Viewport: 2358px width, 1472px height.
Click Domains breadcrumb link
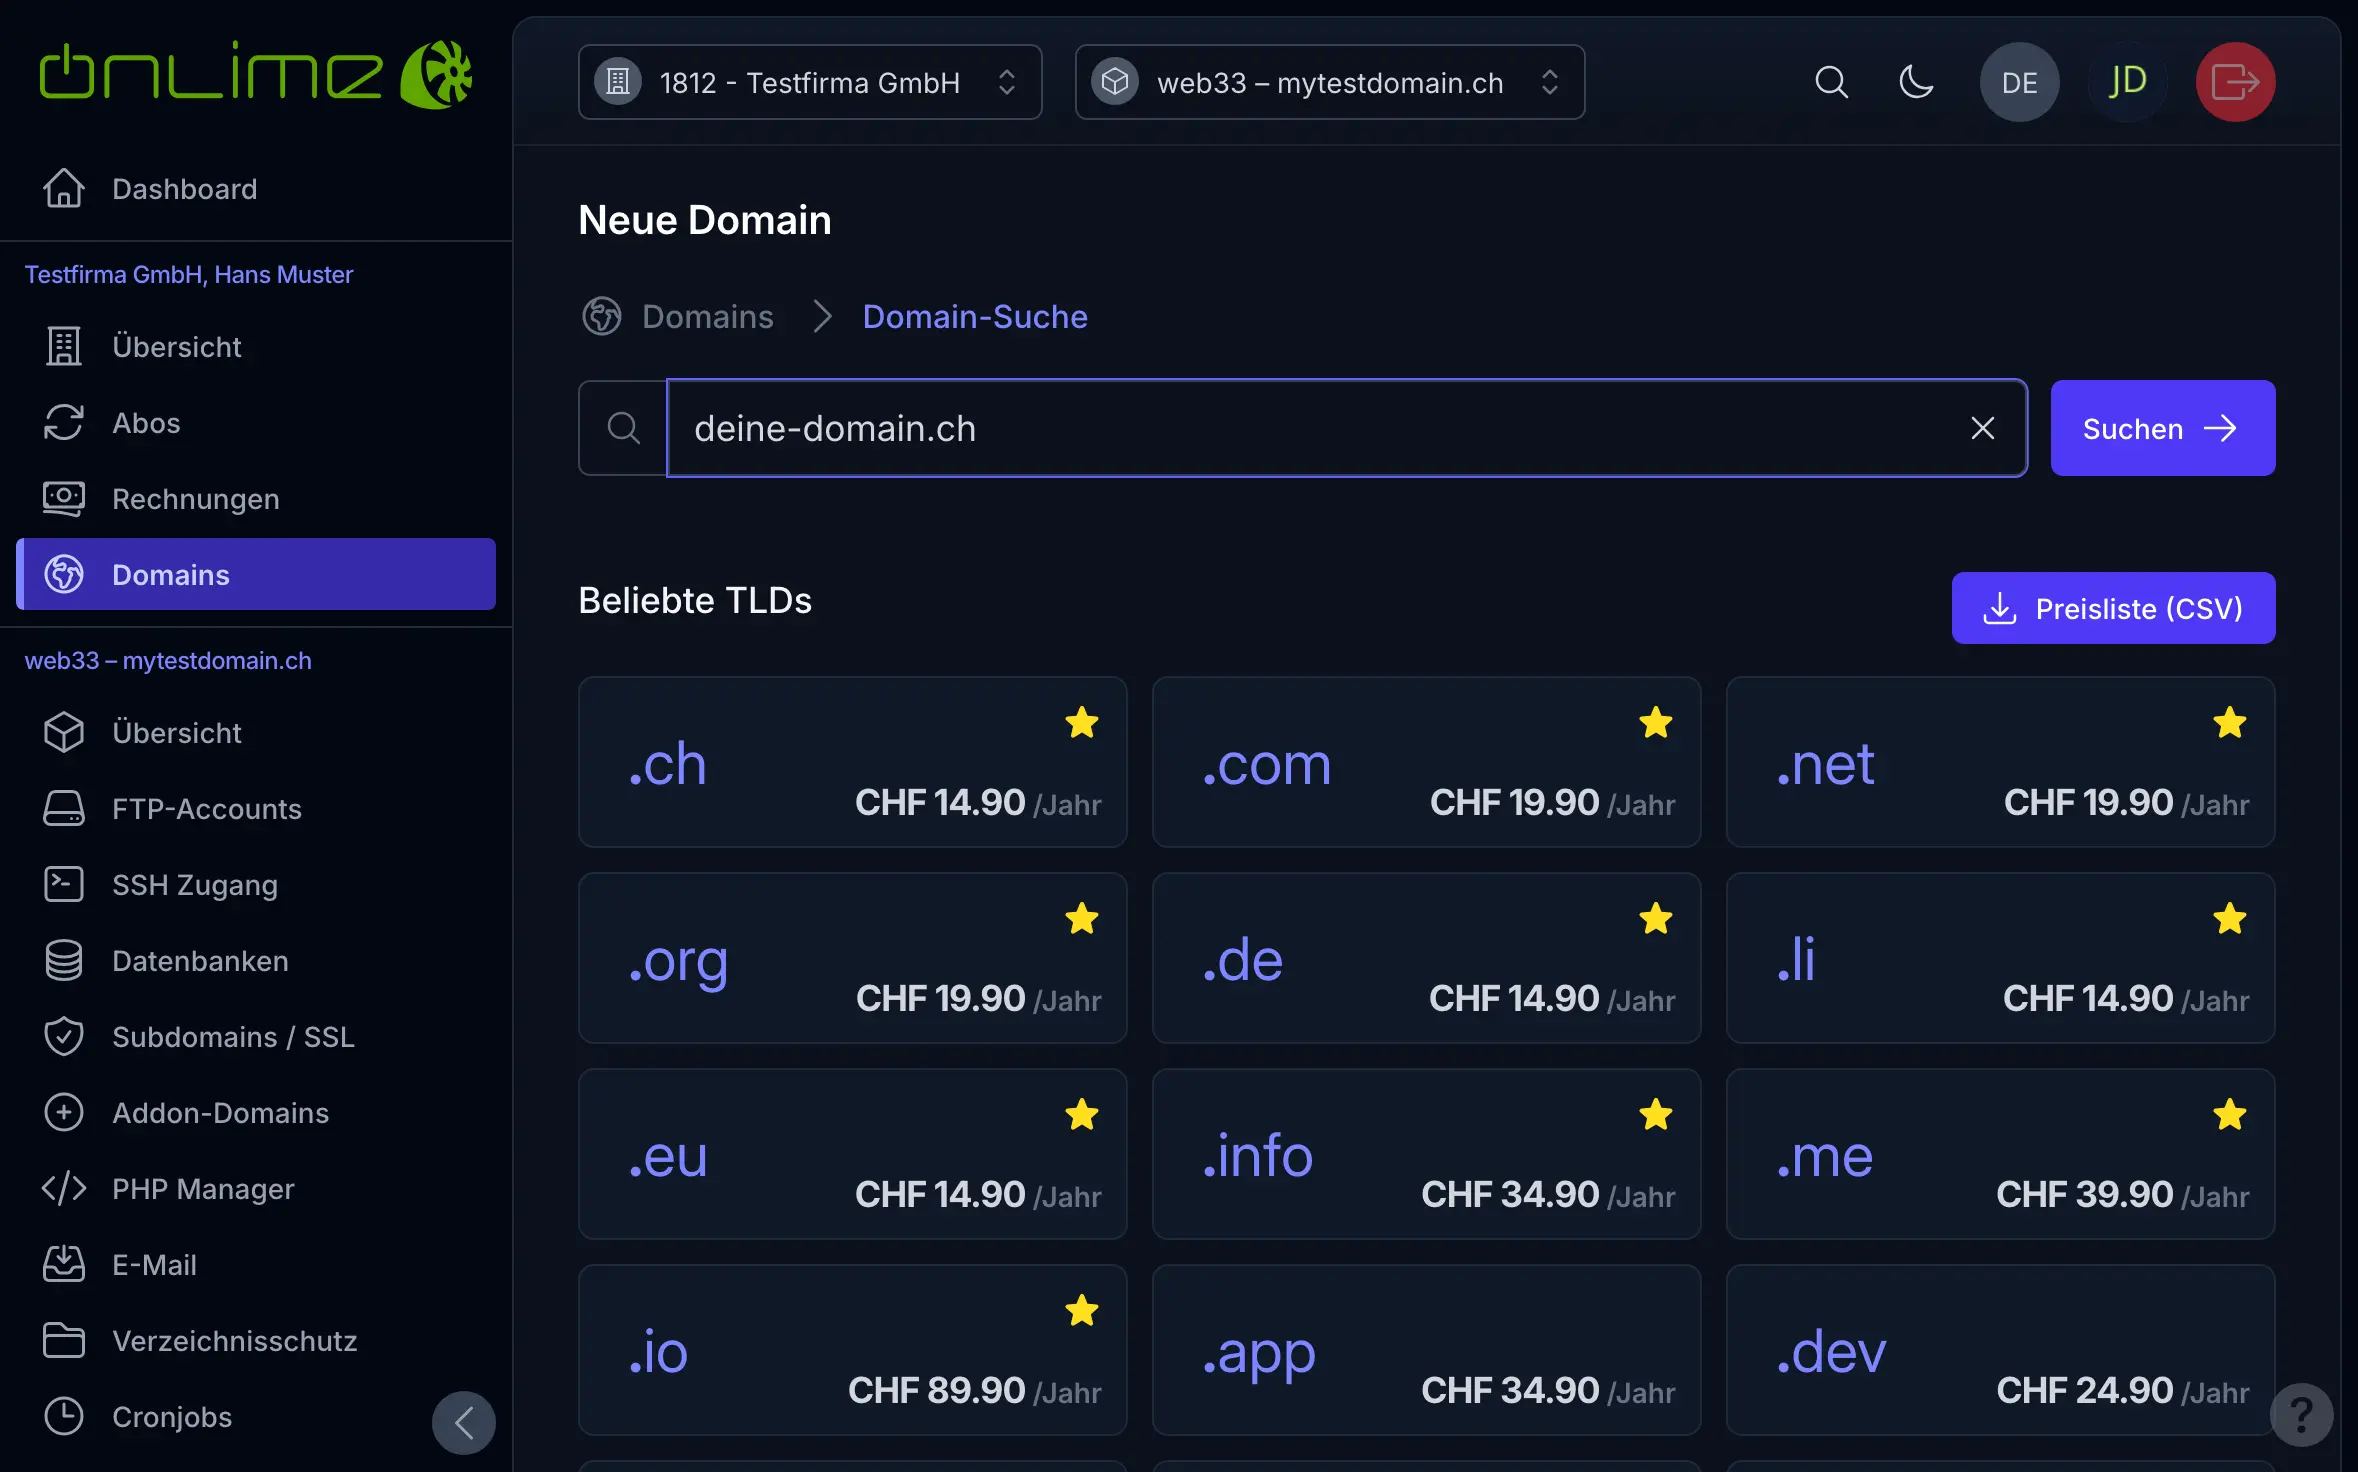coord(707,317)
